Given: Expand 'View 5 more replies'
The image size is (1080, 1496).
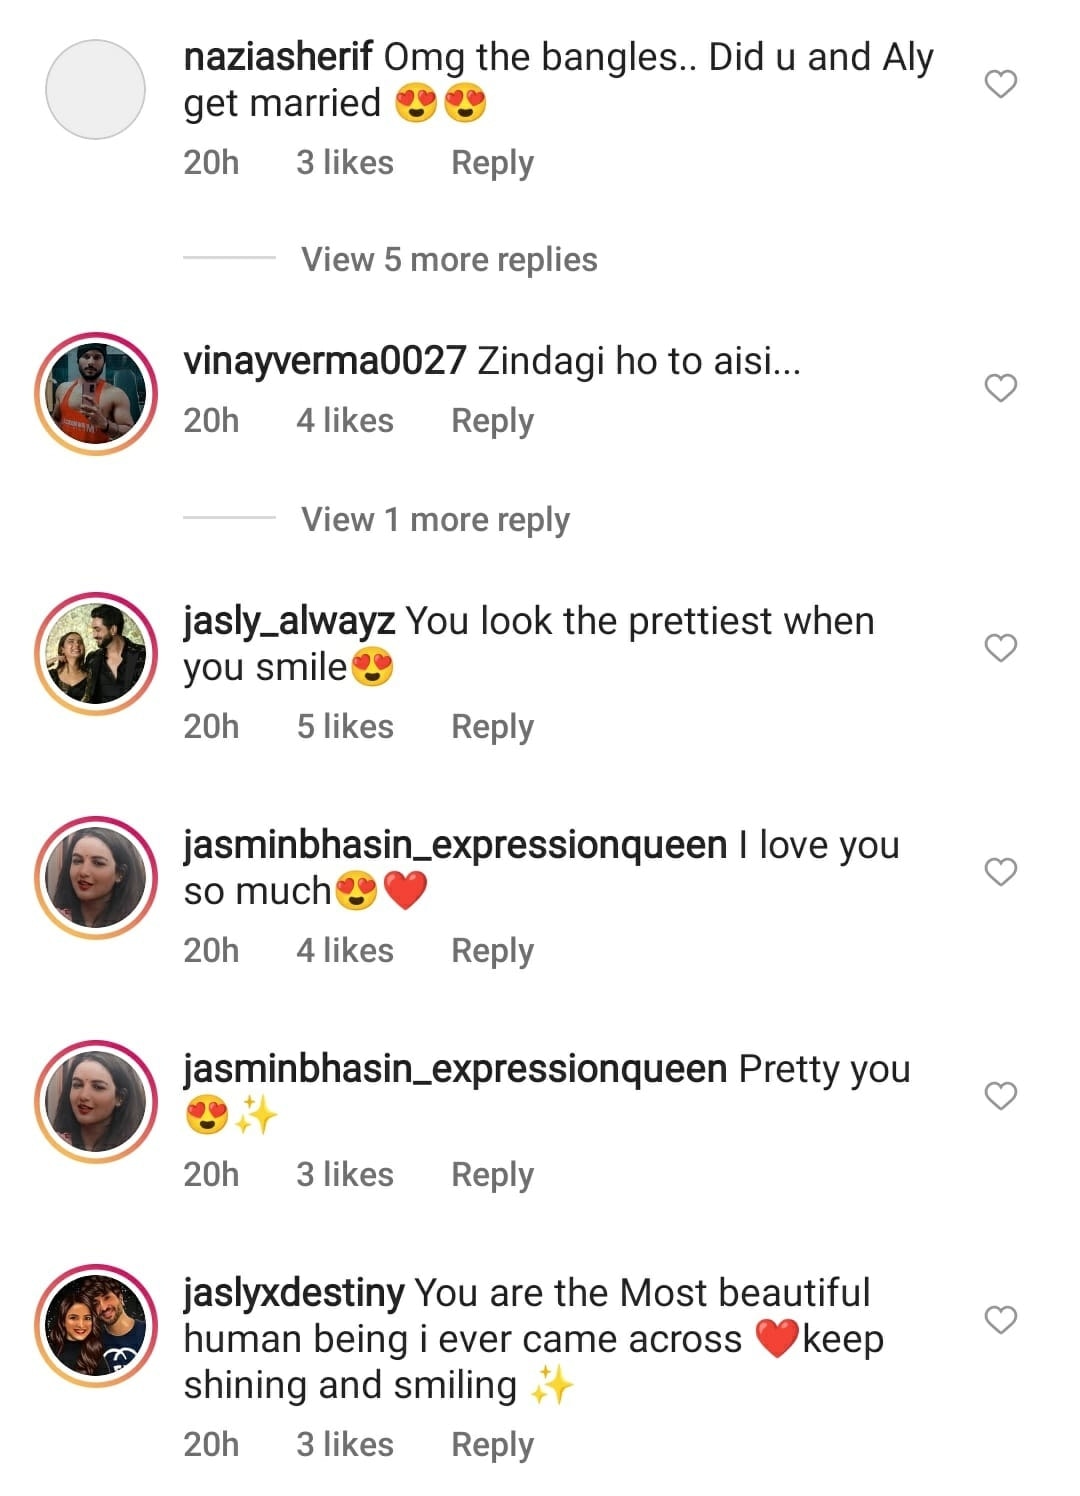Looking at the screenshot, I should (449, 260).
